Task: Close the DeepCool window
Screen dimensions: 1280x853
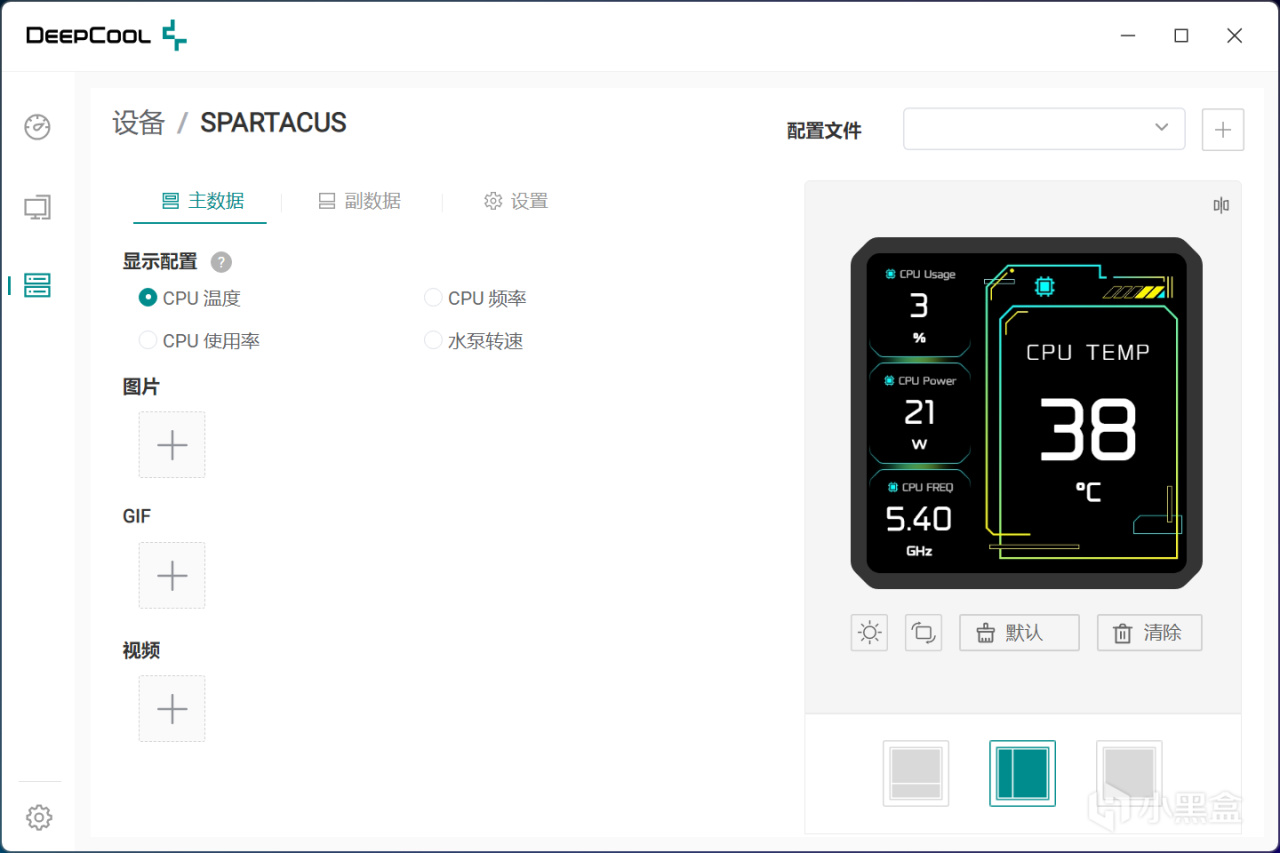Action: [1234, 36]
